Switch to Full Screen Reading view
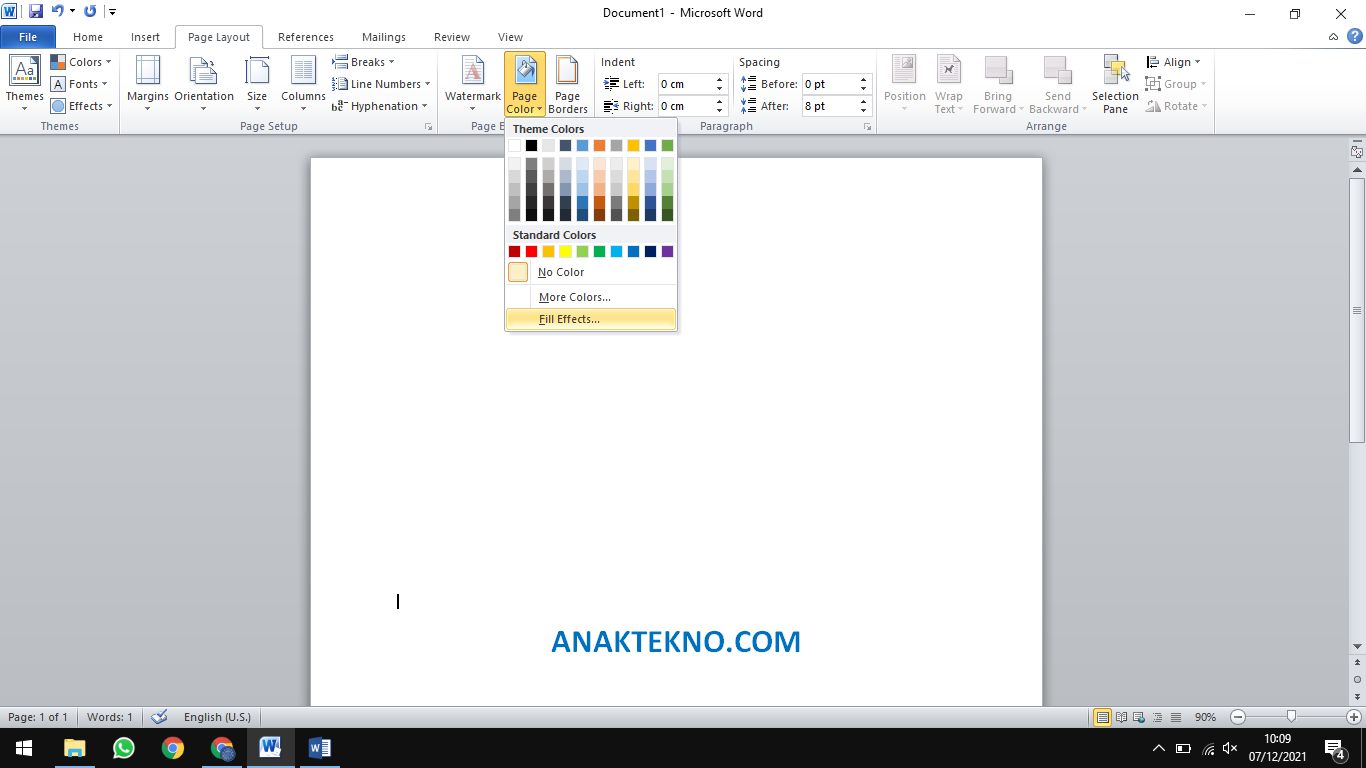This screenshot has width=1366, height=768. (1122, 717)
